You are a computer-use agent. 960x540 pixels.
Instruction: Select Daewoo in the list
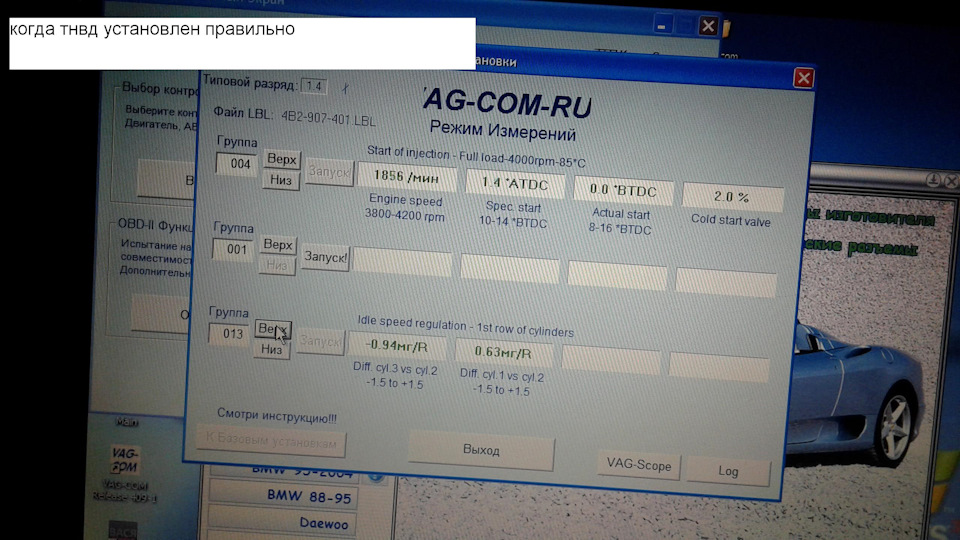tap(324, 523)
